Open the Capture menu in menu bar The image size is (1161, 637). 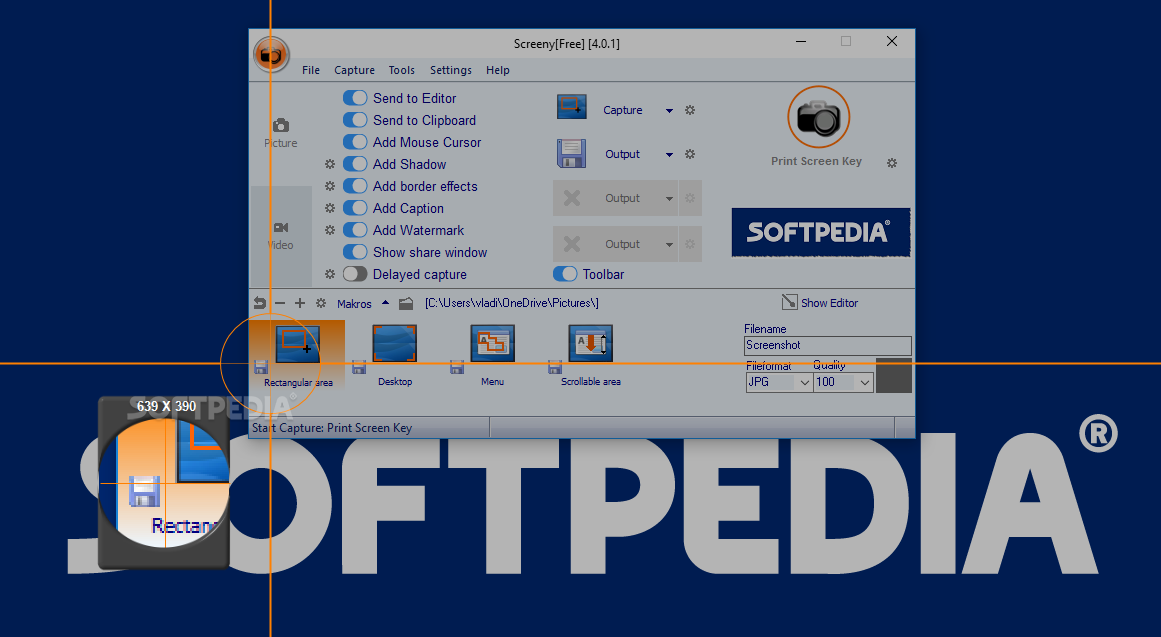[x=354, y=70]
